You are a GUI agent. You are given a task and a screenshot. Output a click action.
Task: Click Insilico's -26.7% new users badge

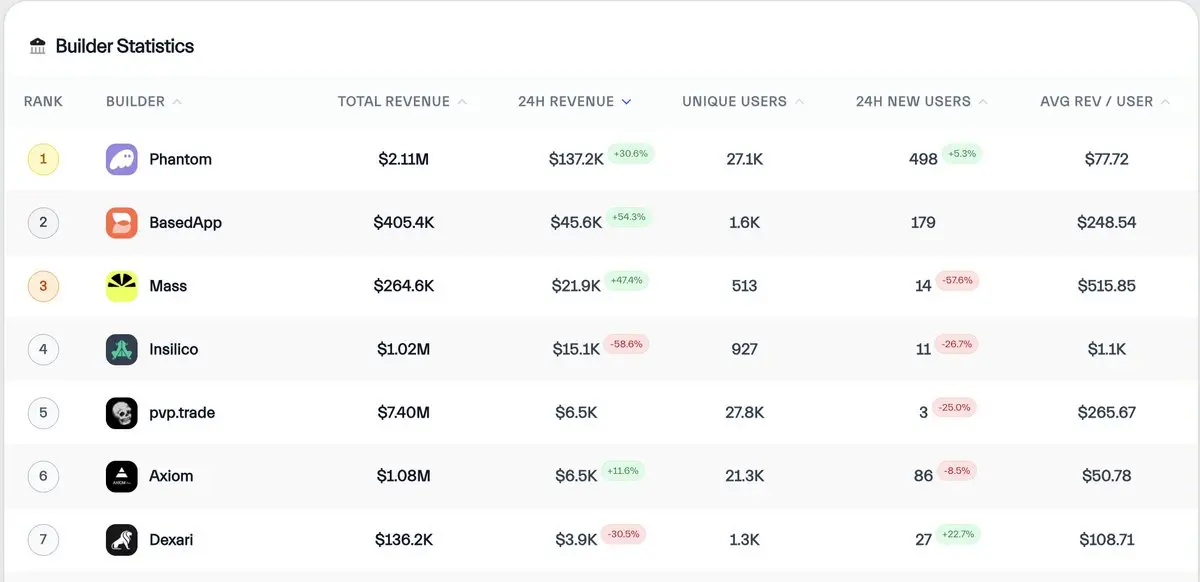(956, 344)
